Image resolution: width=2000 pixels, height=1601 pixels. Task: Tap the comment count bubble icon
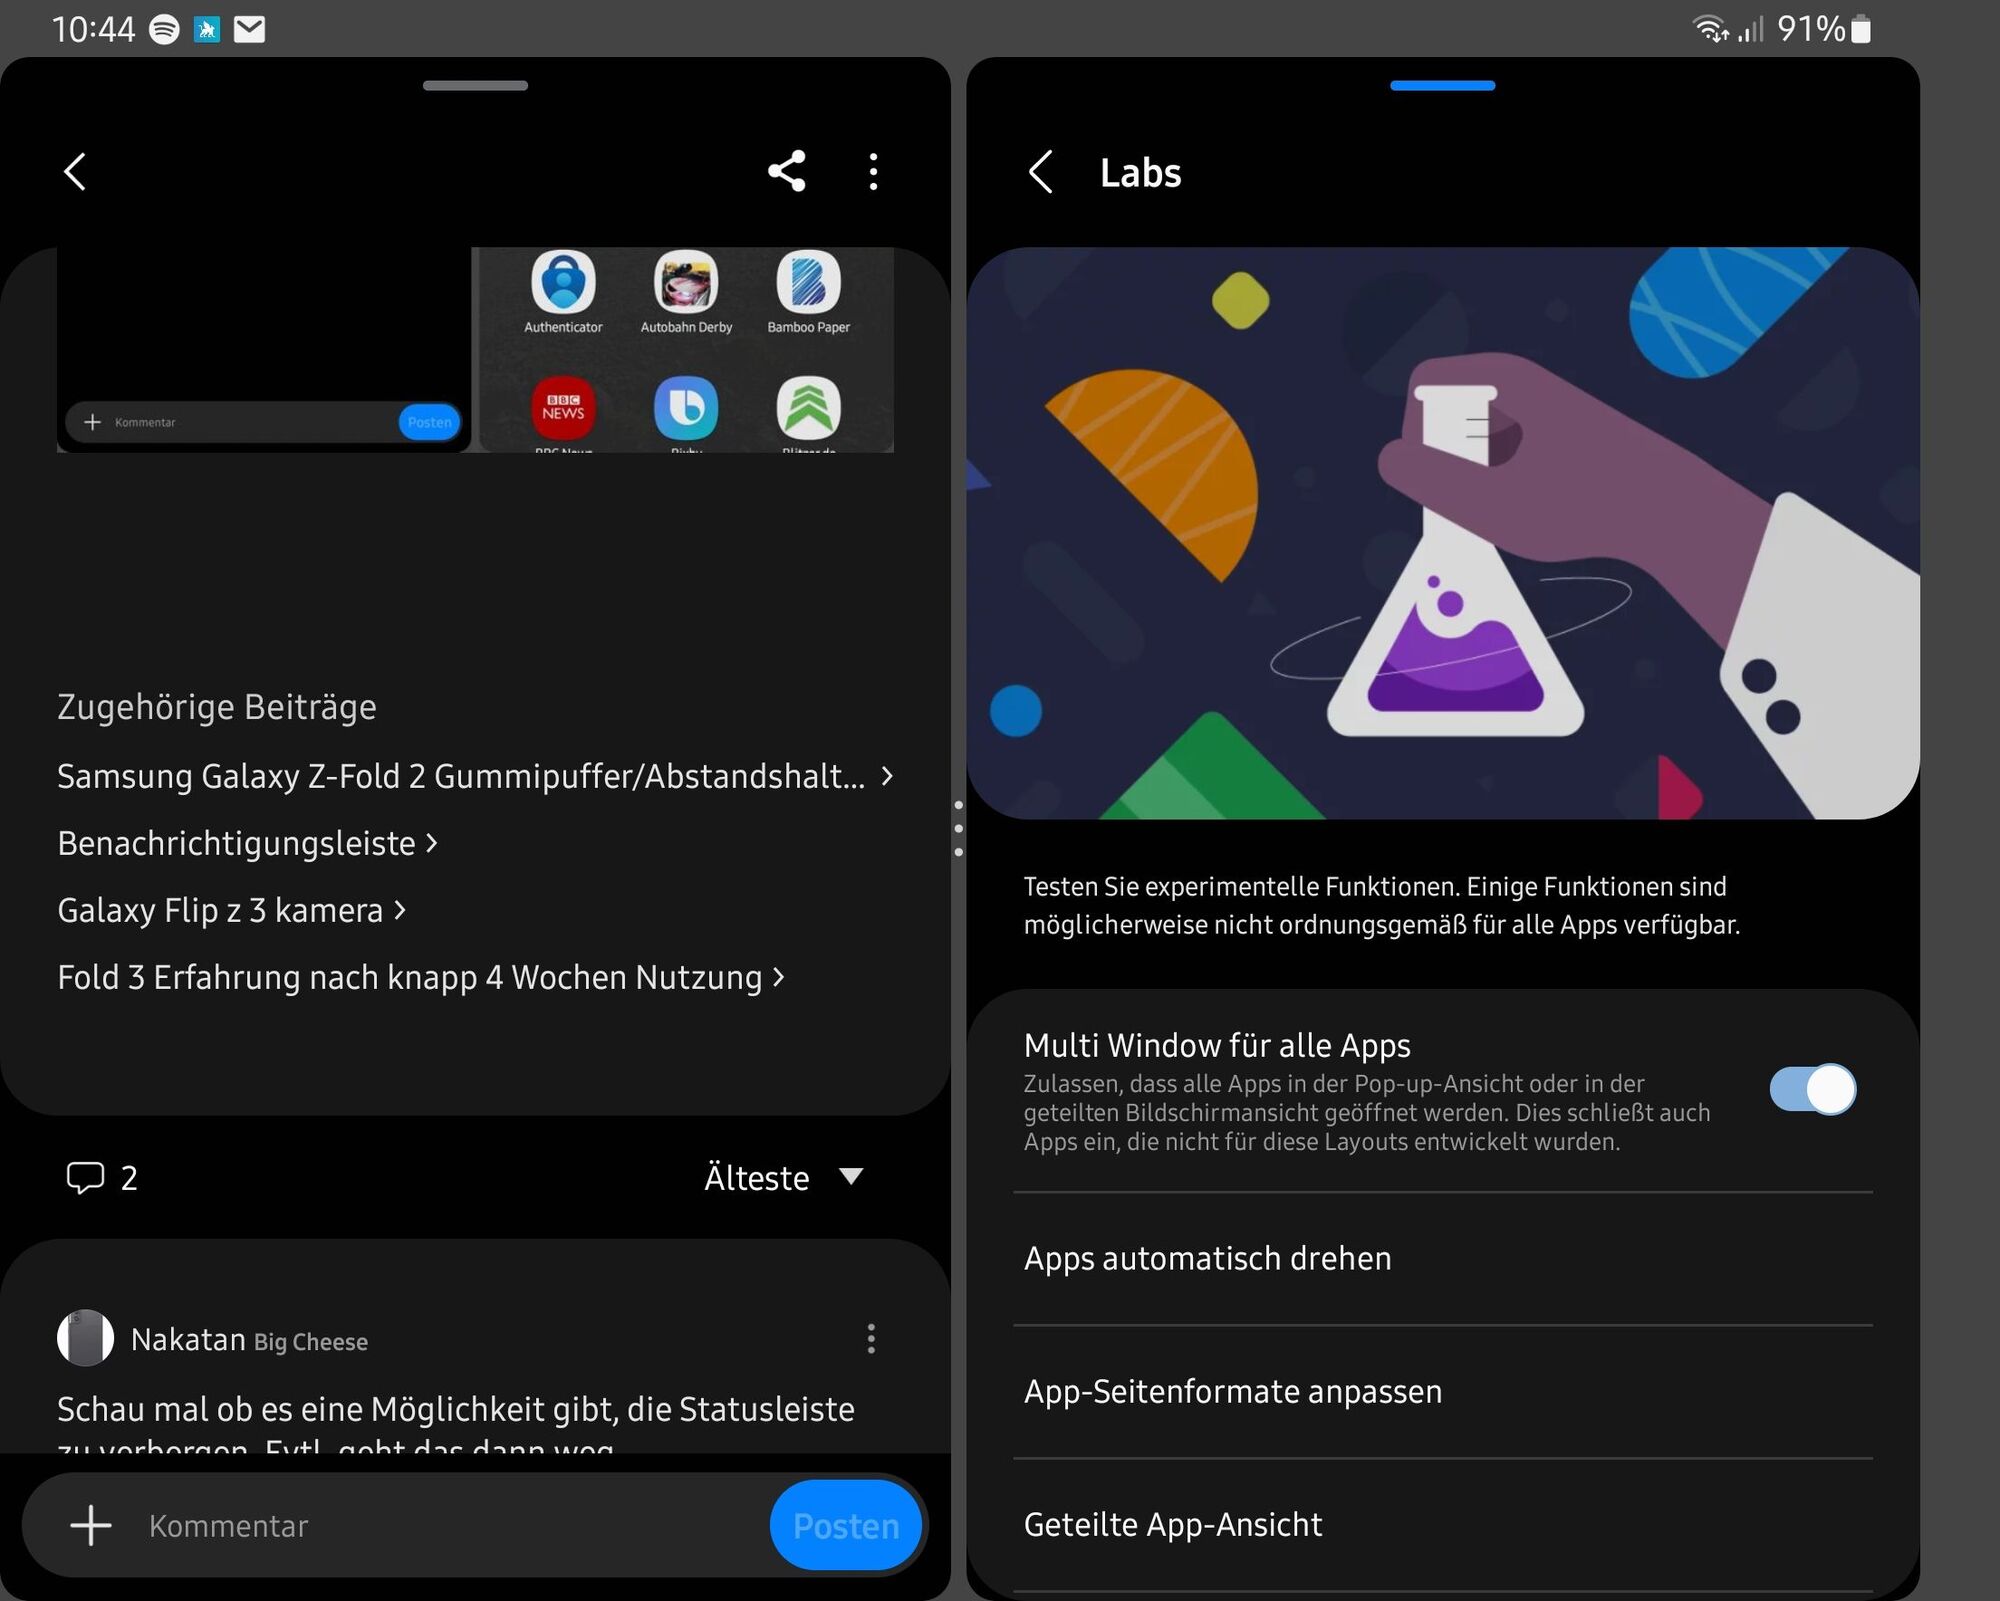click(x=85, y=1177)
